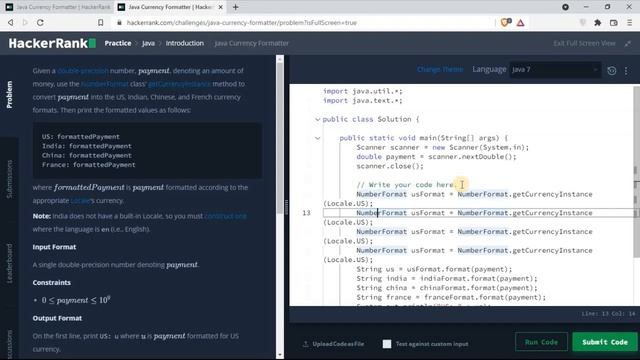This screenshot has height=360, width=640.
Task: Click Output Format heading
Action: click(x=57, y=318)
